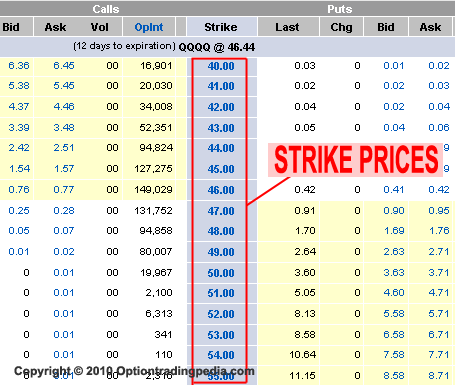Select open interest 16,901
The width and height of the screenshot is (455, 385).
pos(156,66)
